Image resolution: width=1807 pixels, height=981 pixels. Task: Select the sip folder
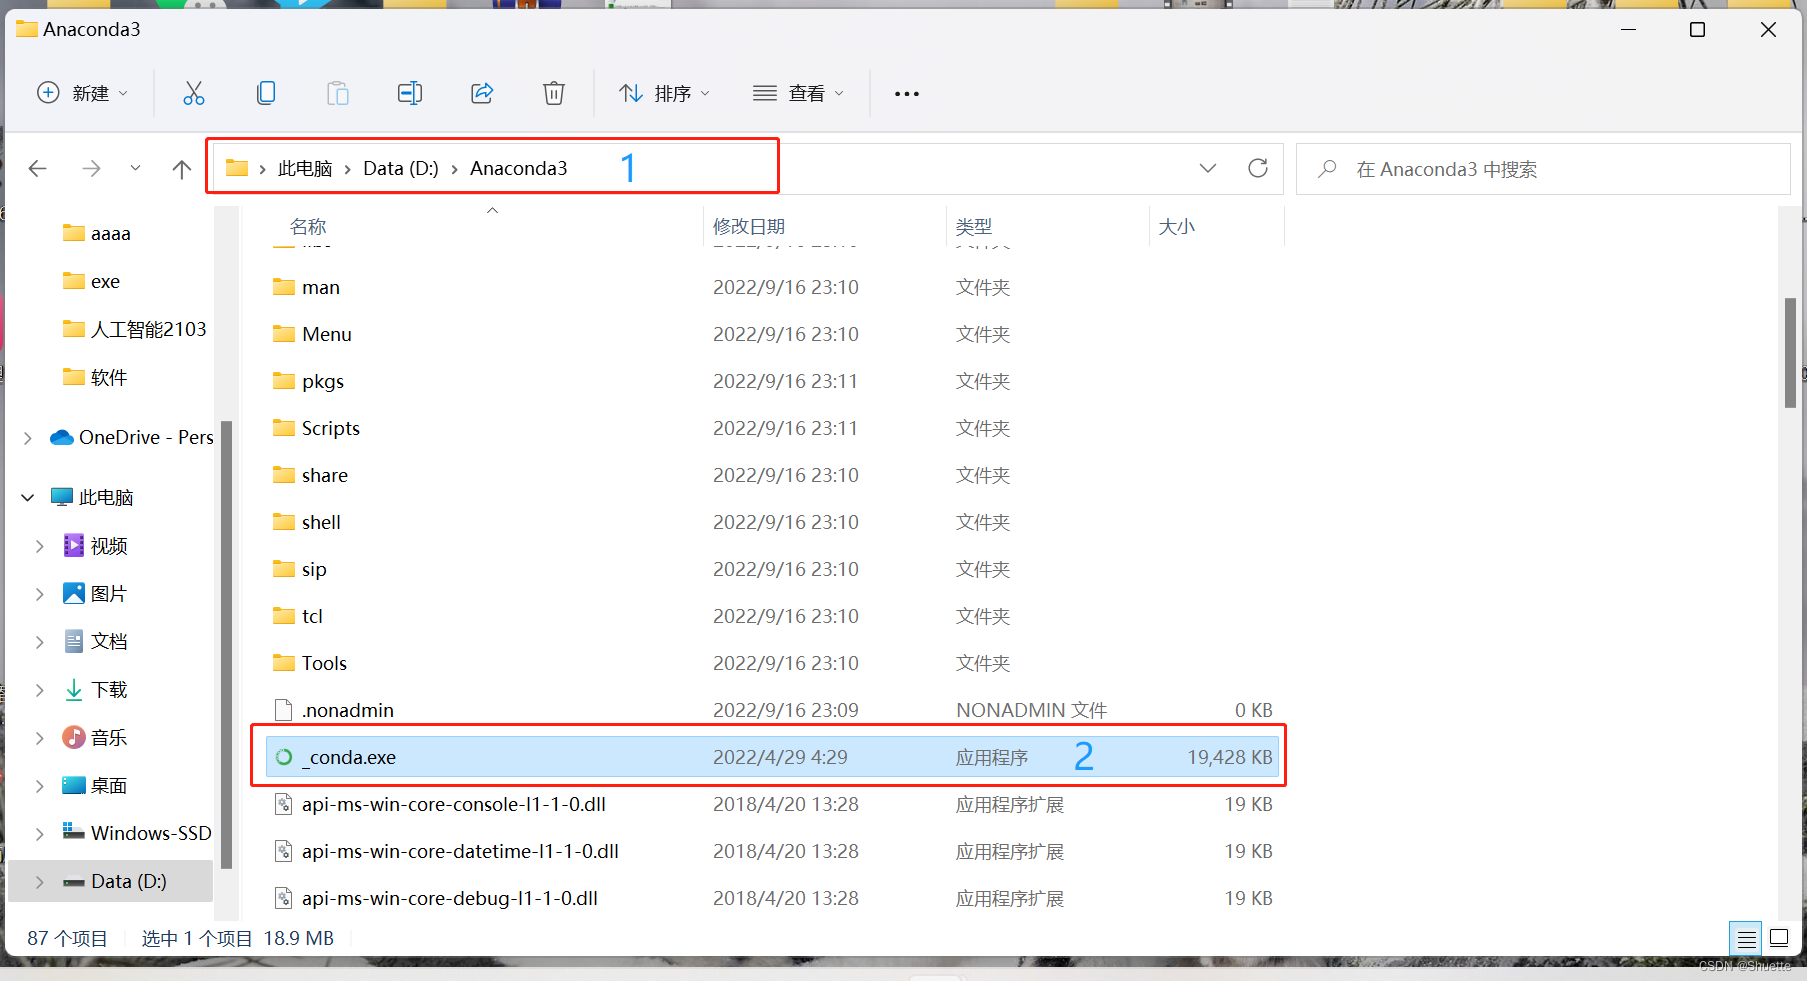314,569
